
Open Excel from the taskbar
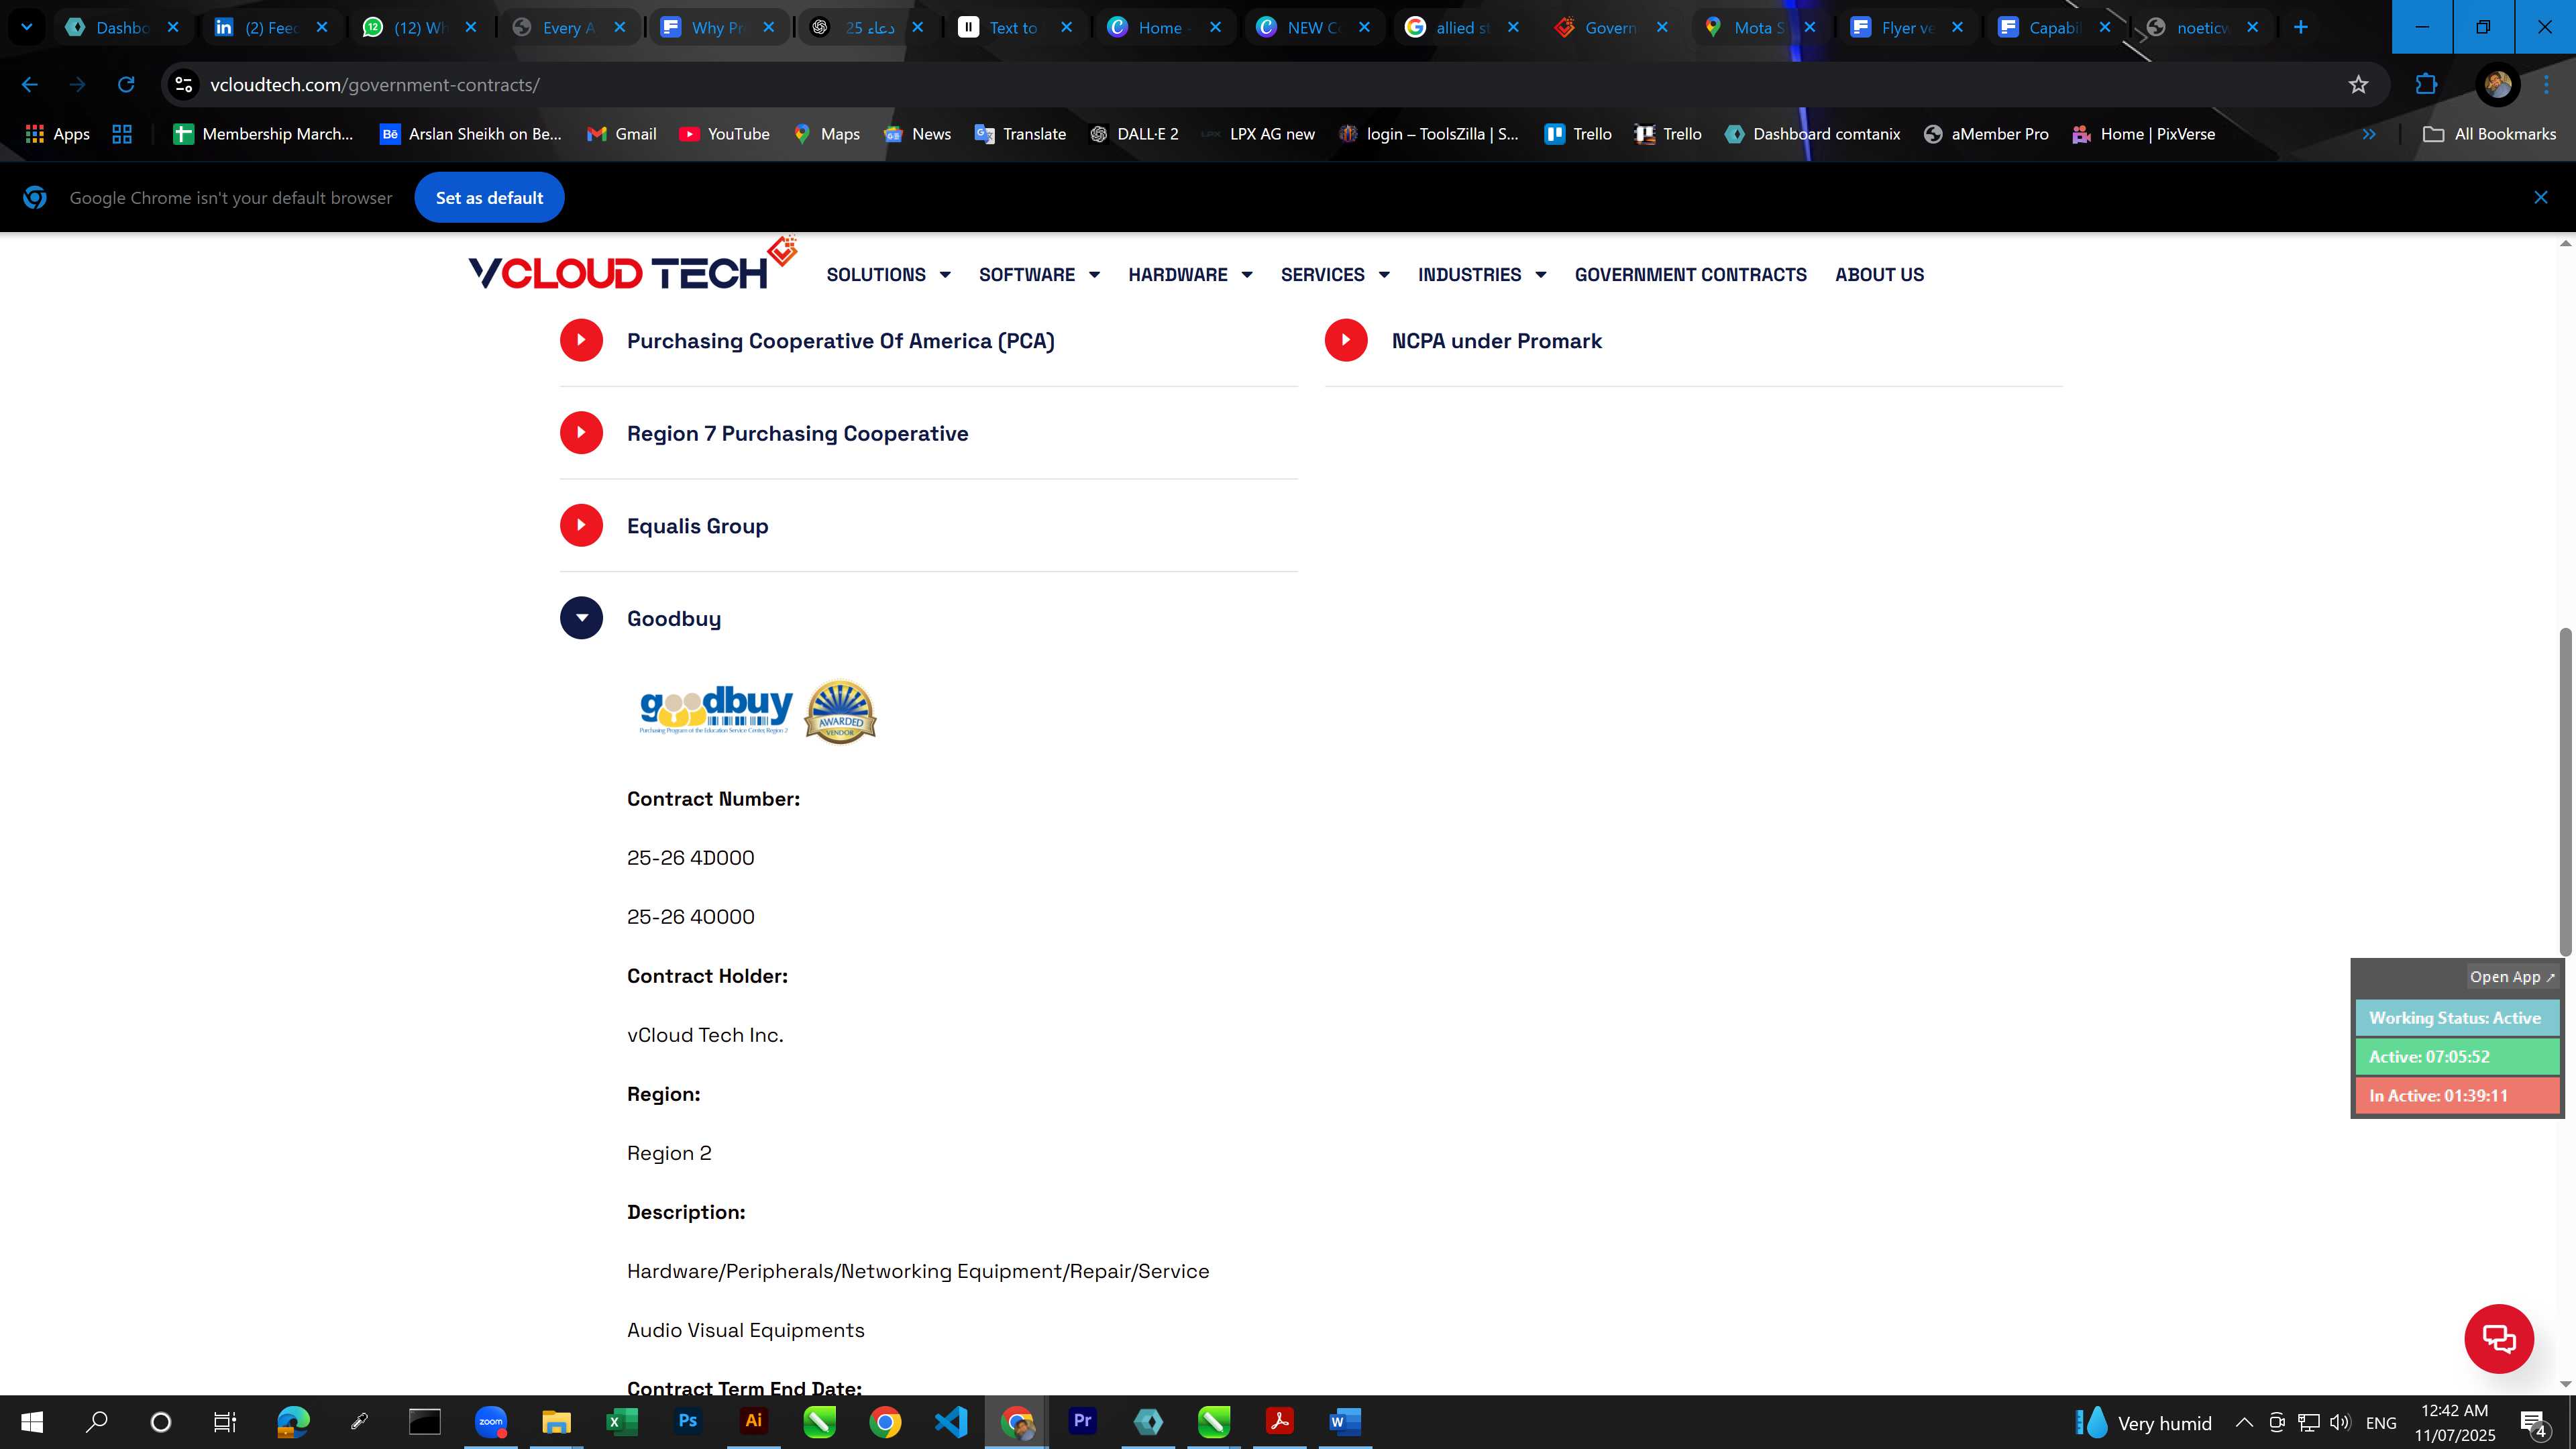(x=622, y=1421)
